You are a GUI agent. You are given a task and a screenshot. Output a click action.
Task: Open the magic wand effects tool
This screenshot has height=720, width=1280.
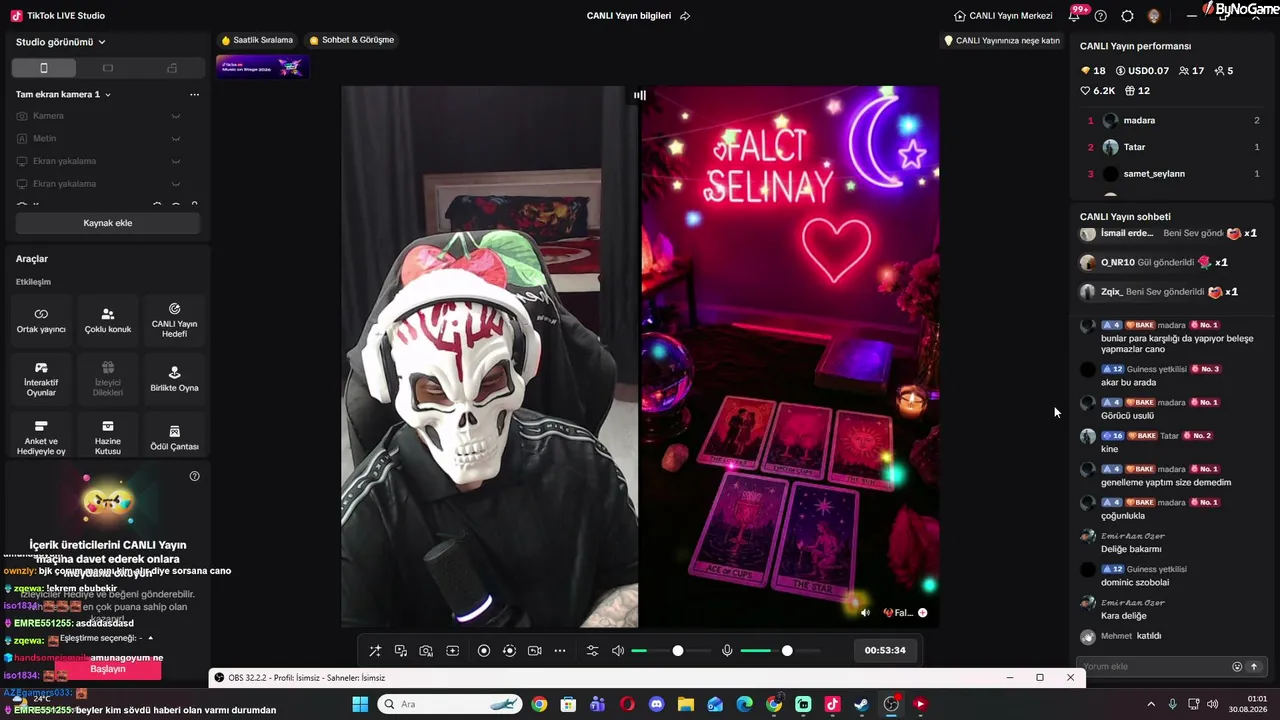click(375, 651)
